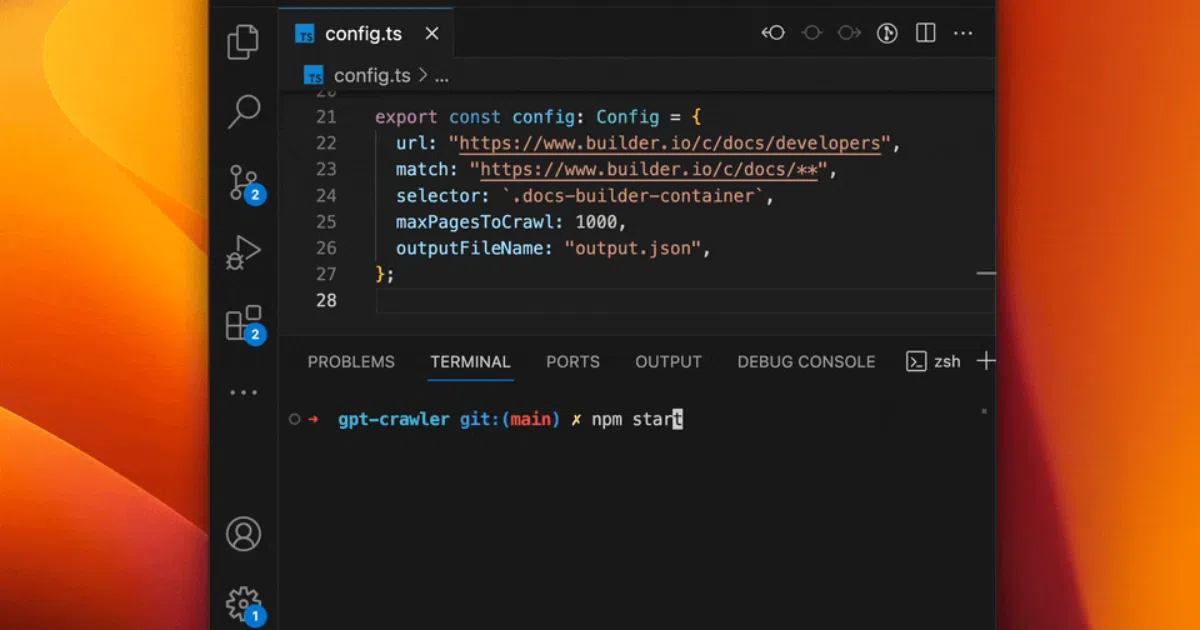Image resolution: width=1200 pixels, height=630 pixels.
Task: Place cursor on empty line 28
Action: (685, 300)
